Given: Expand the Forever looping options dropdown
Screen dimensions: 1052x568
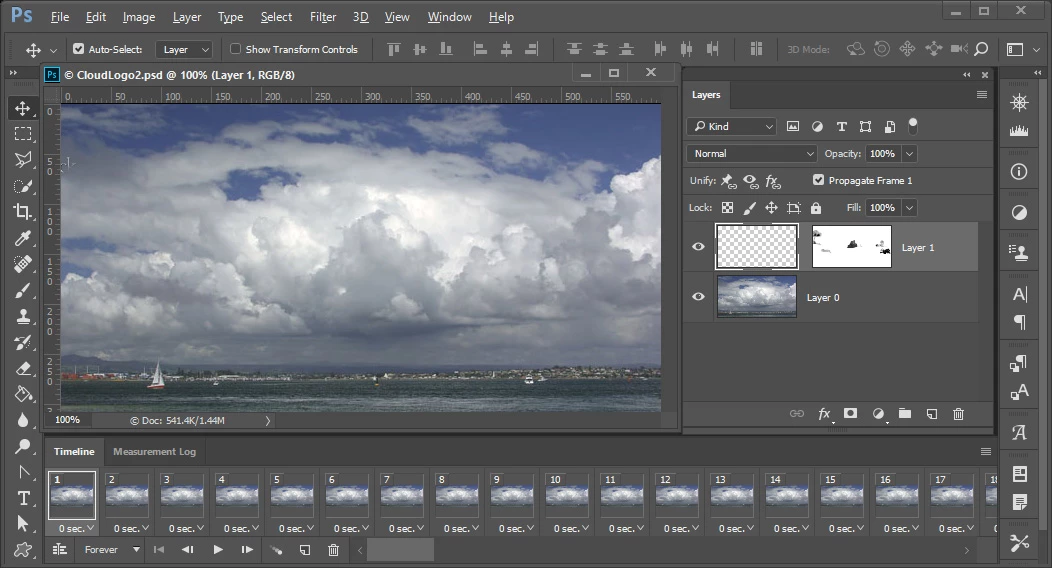Looking at the screenshot, I should point(111,550).
